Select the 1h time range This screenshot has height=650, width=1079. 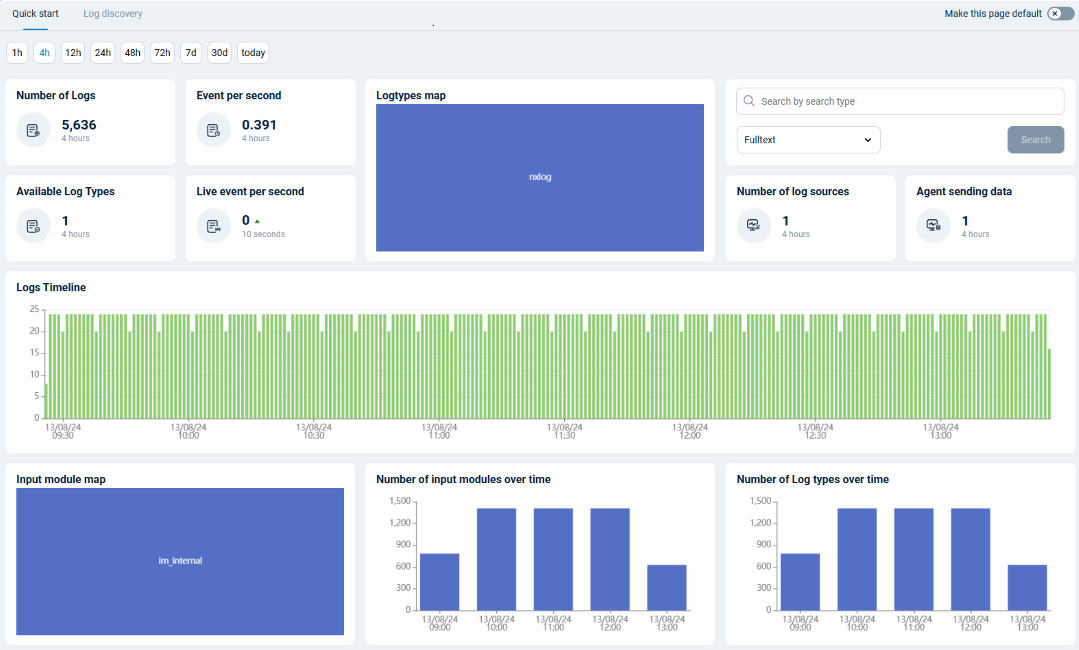[x=16, y=52]
